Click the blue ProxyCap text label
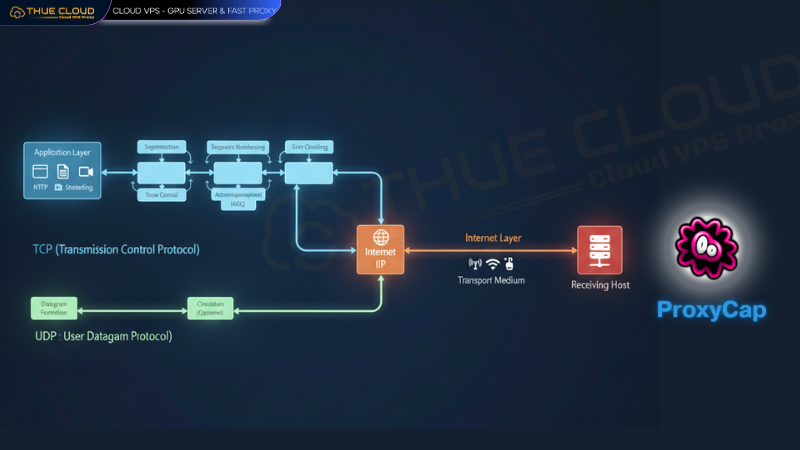Image resolution: width=800 pixels, height=450 pixels. coord(711,310)
